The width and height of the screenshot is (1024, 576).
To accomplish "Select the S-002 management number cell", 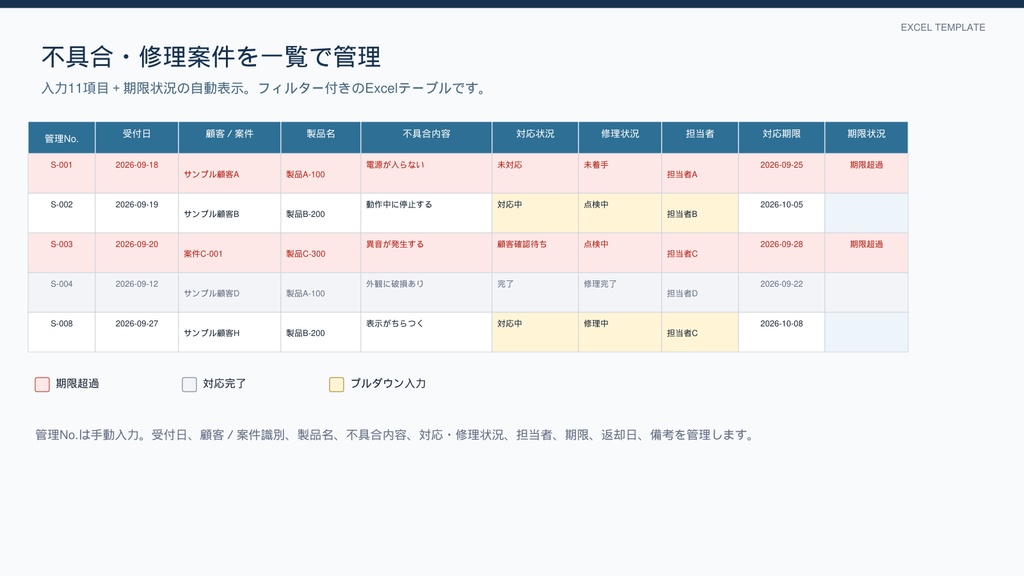I will click(61, 214).
